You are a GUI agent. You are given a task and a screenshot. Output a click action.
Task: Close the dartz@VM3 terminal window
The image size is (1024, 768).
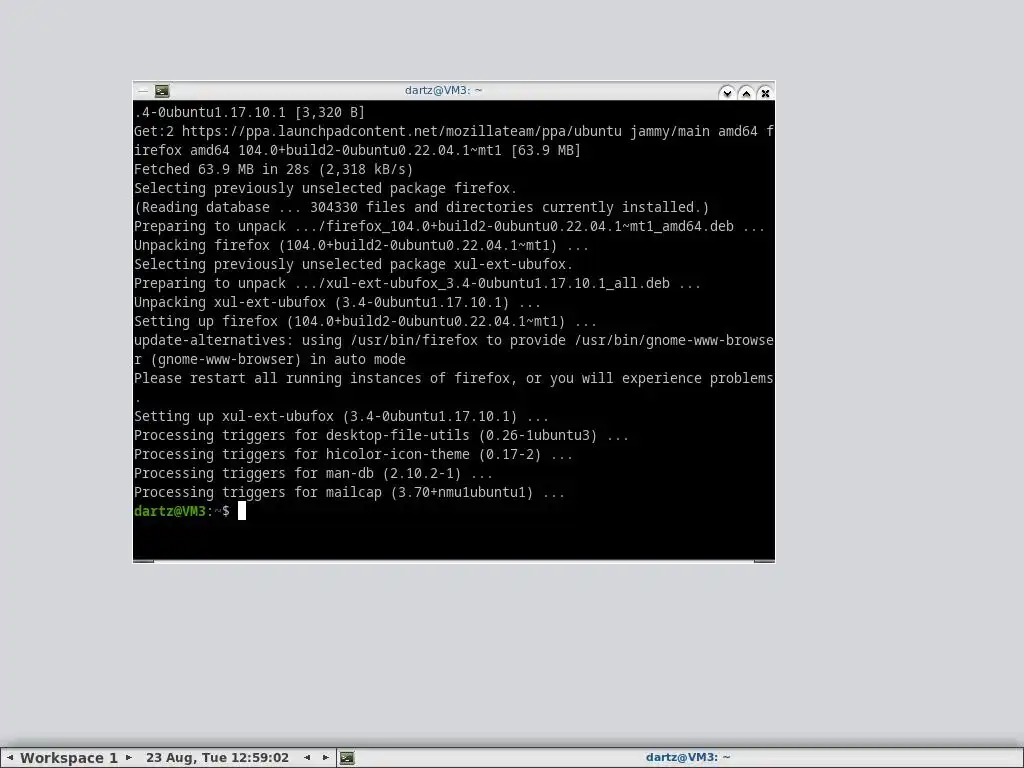765,93
